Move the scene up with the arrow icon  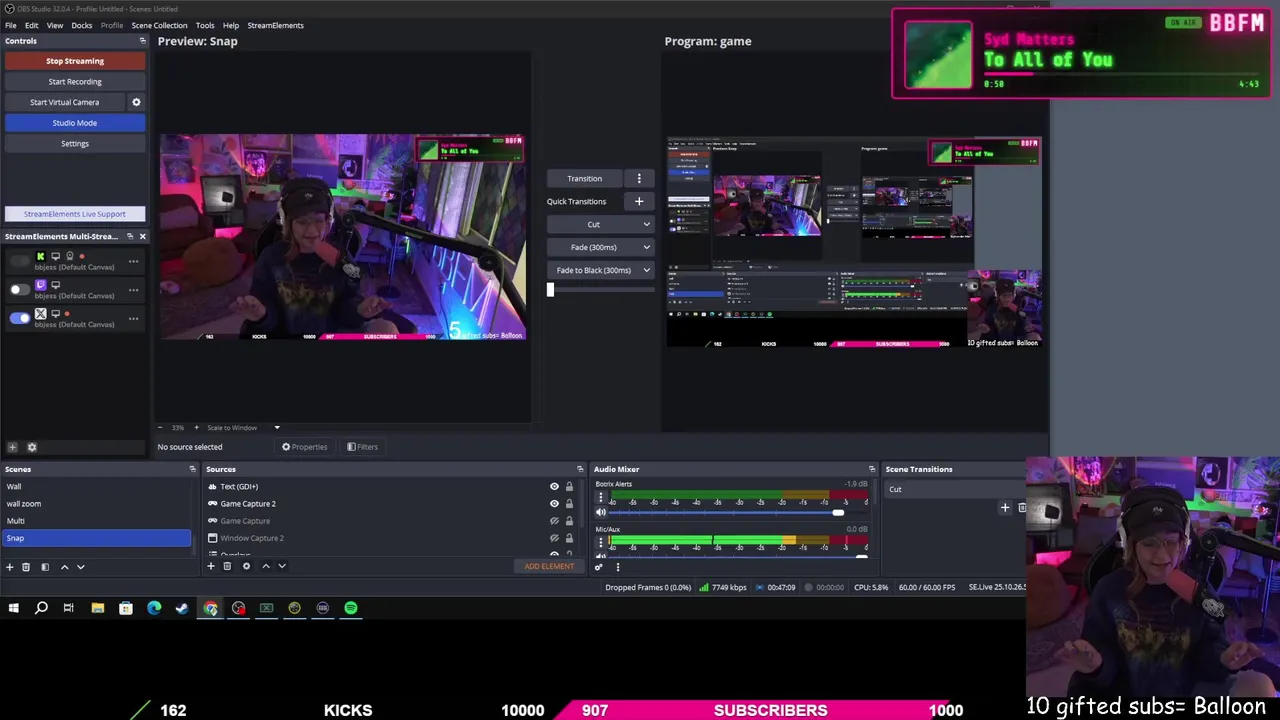[65, 567]
